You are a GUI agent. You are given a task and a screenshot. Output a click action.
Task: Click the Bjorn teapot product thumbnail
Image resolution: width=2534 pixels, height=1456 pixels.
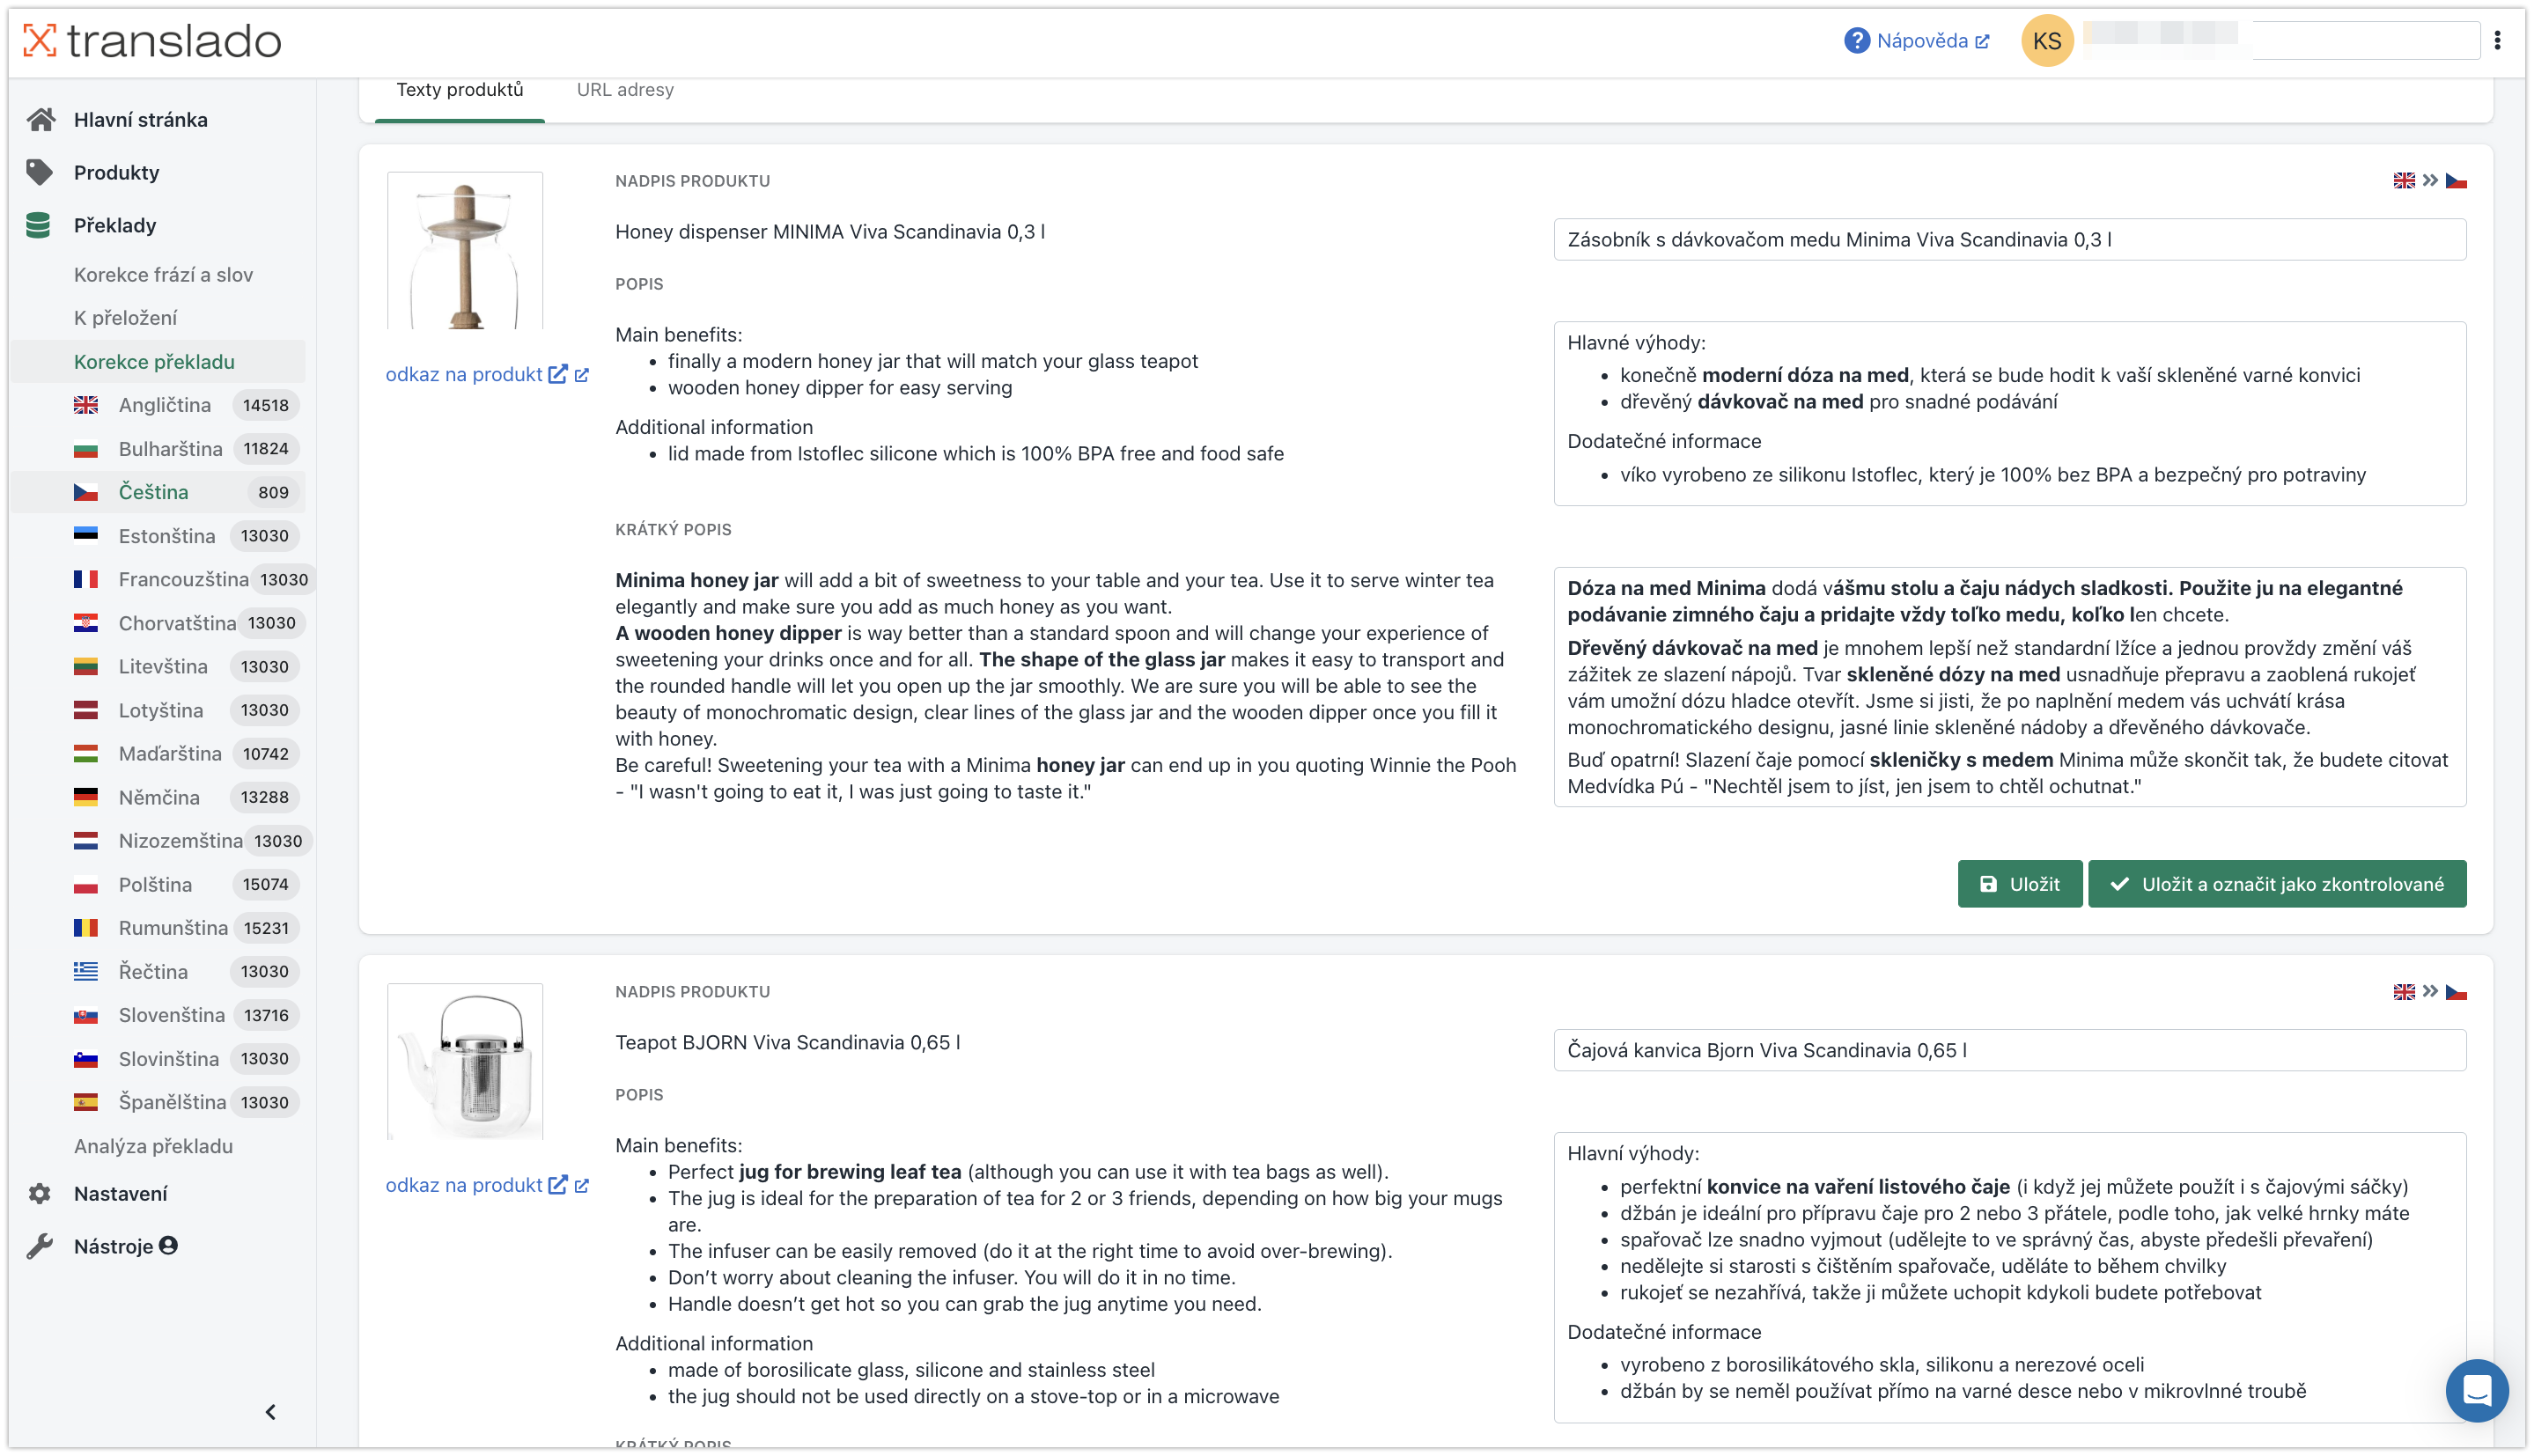[x=465, y=1061]
